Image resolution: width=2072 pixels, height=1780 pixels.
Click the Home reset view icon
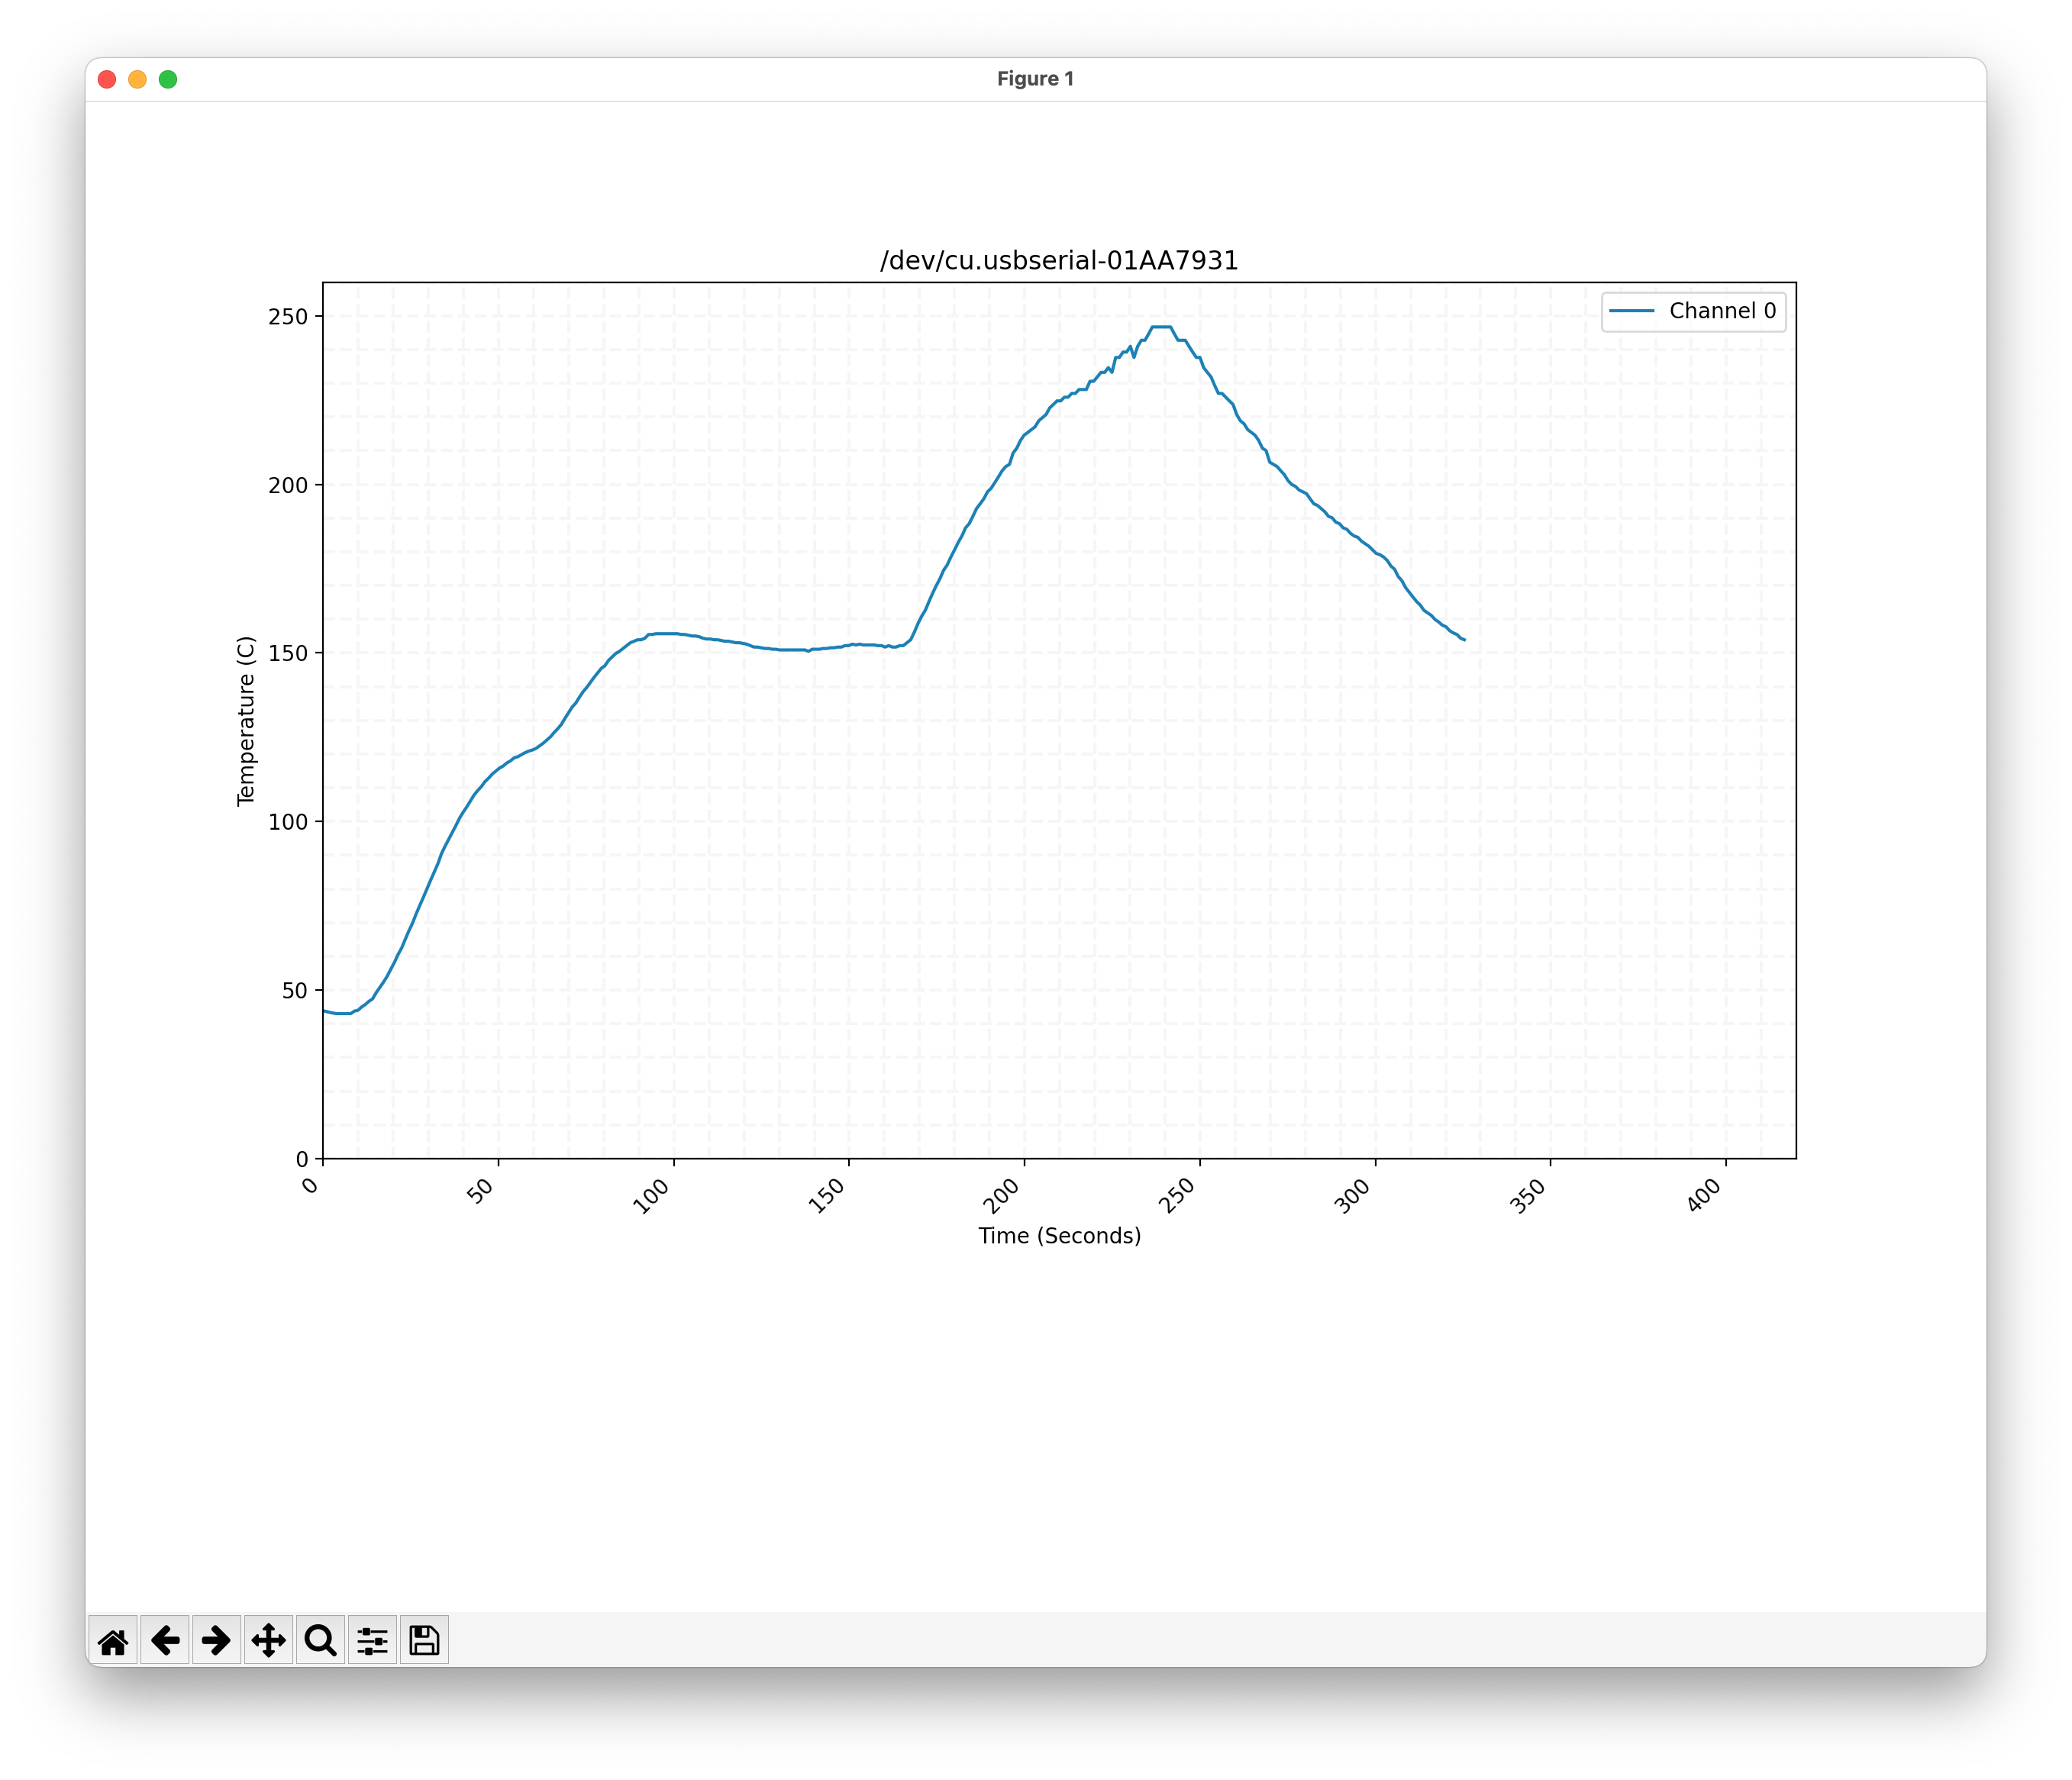(113, 1641)
